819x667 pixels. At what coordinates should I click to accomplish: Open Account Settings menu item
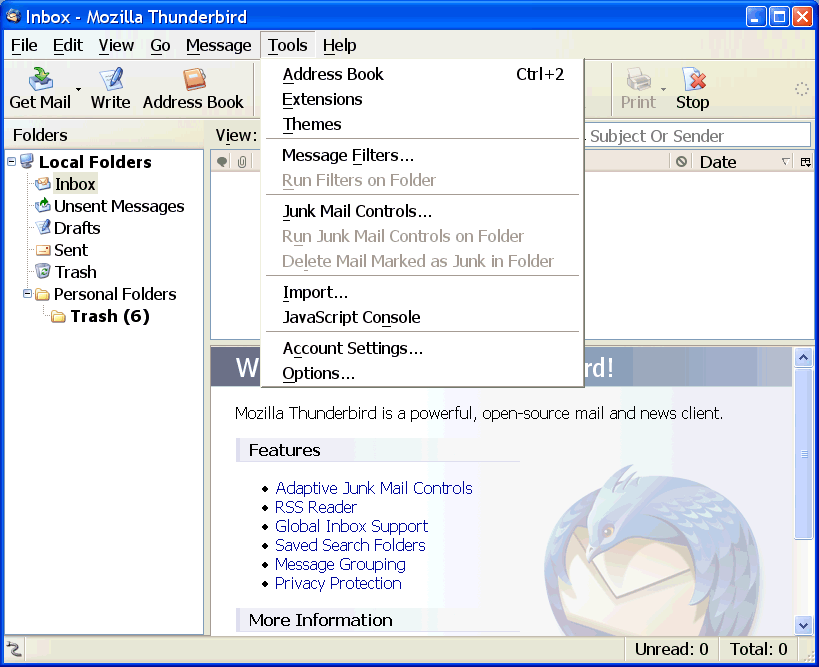tap(422, 348)
